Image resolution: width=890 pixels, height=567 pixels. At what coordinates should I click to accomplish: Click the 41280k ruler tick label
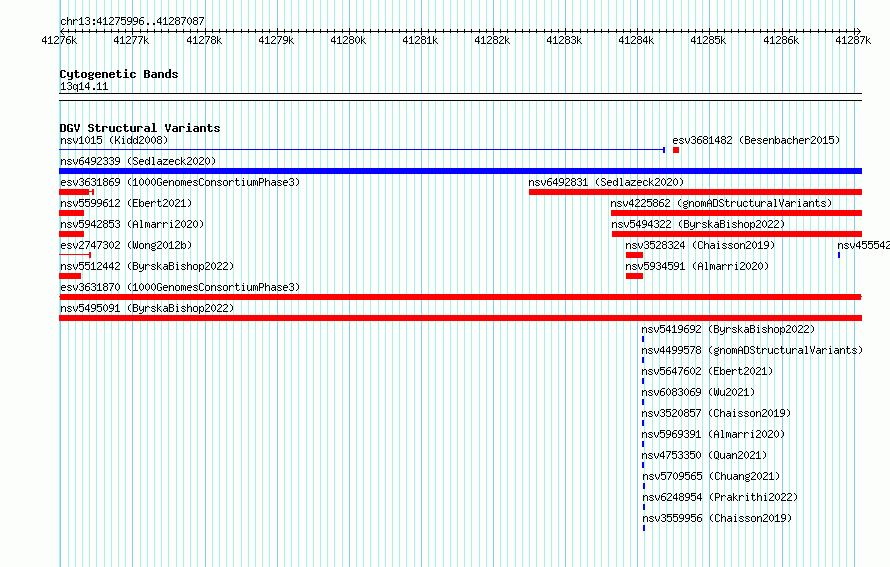tap(348, 40)
